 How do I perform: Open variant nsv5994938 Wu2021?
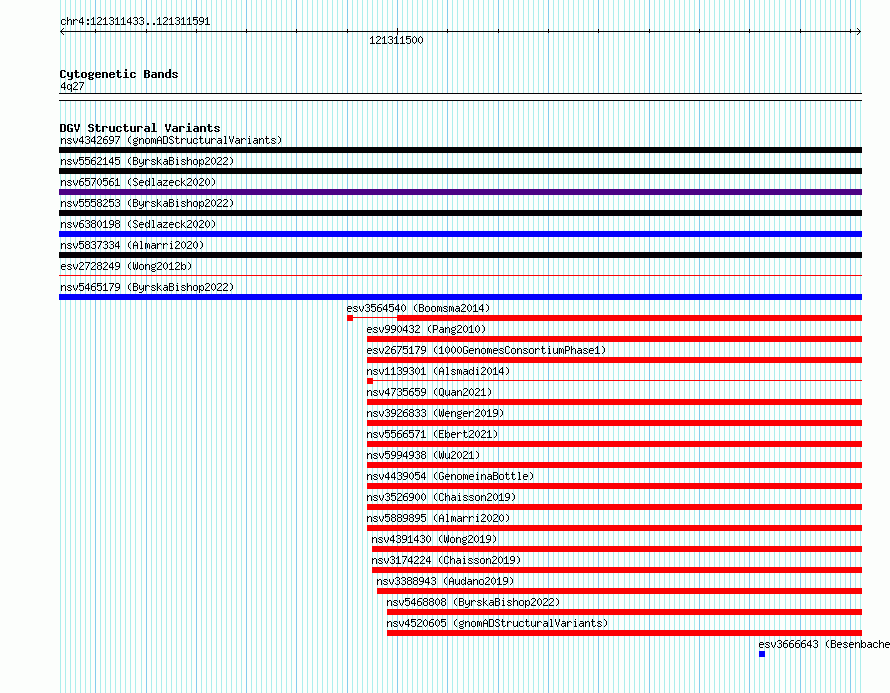point(423,455)
